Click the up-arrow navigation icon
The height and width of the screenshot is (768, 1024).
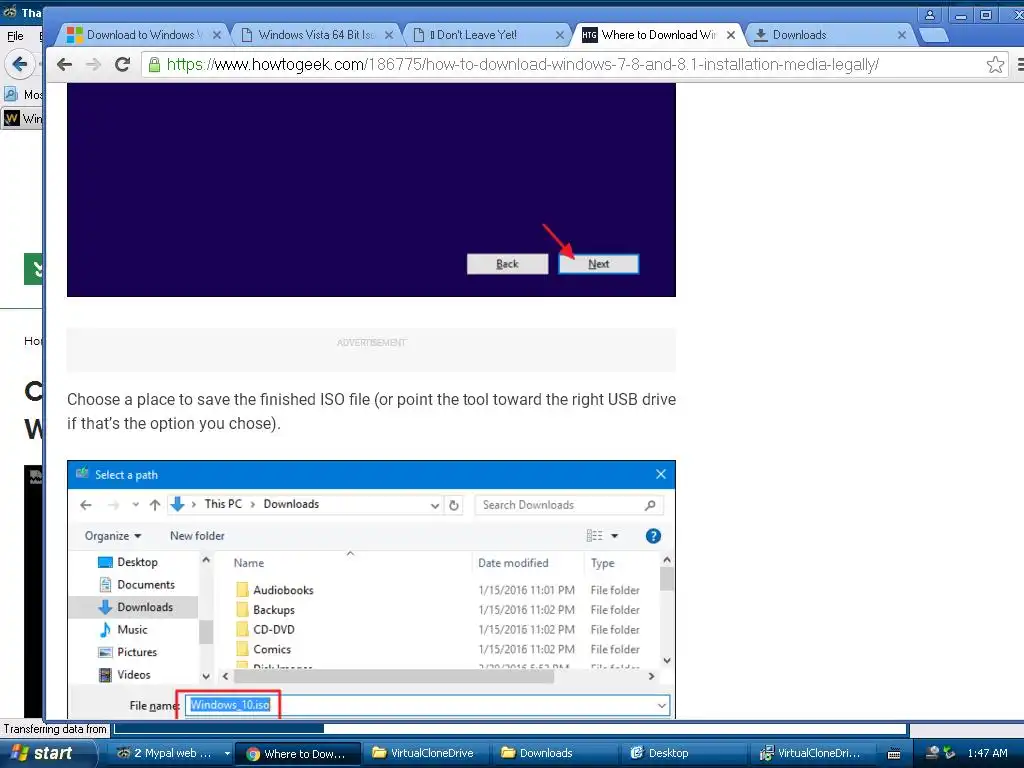155,505
